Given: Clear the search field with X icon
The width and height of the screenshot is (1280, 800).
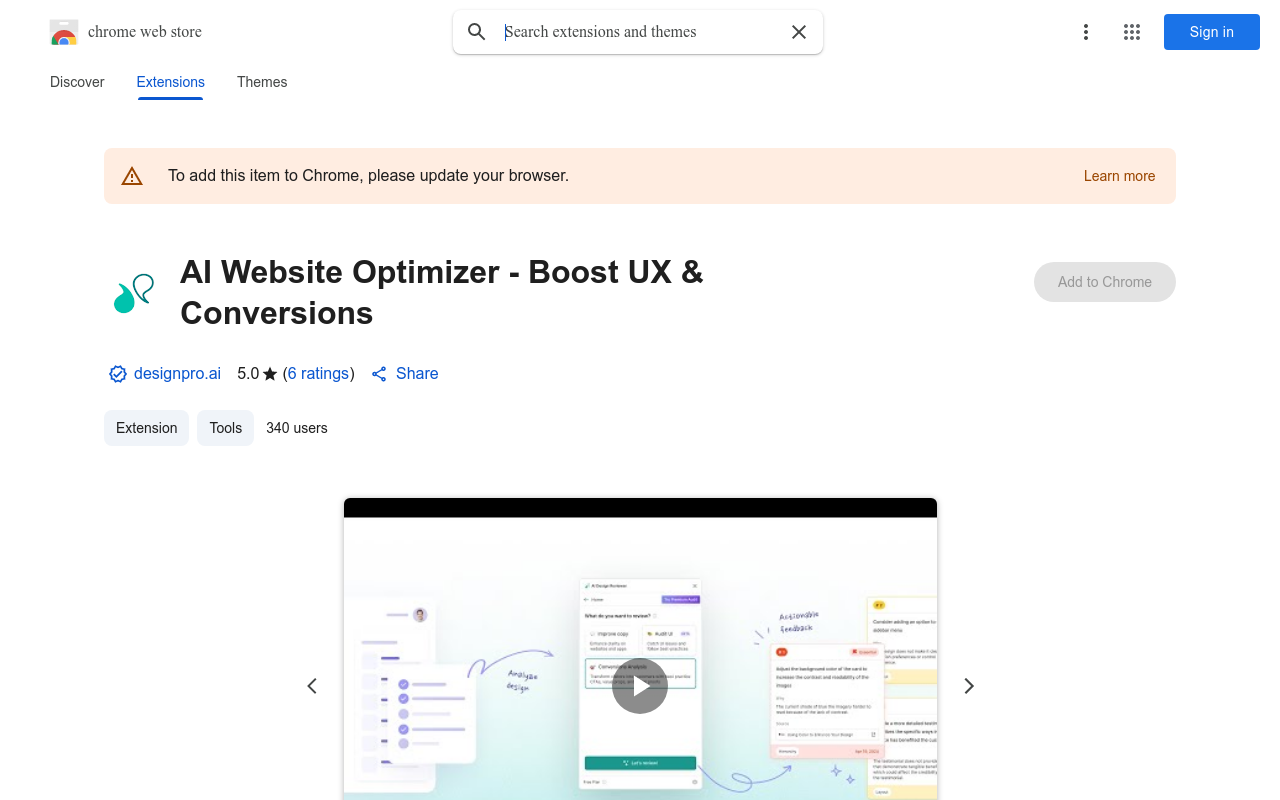Looking at the screenshot, I should [799, 32].
